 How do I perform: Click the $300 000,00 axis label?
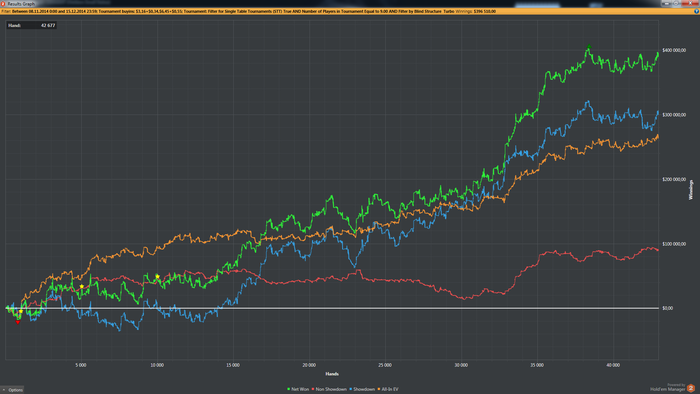[x=674, y=115]
